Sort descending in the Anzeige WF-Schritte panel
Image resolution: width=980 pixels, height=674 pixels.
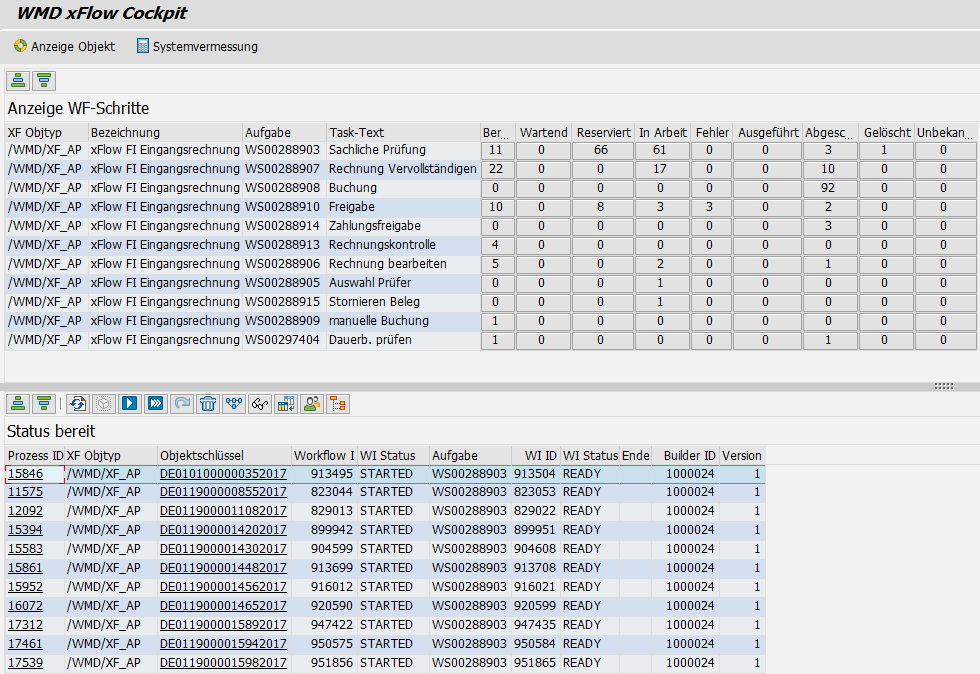[43, 81]
